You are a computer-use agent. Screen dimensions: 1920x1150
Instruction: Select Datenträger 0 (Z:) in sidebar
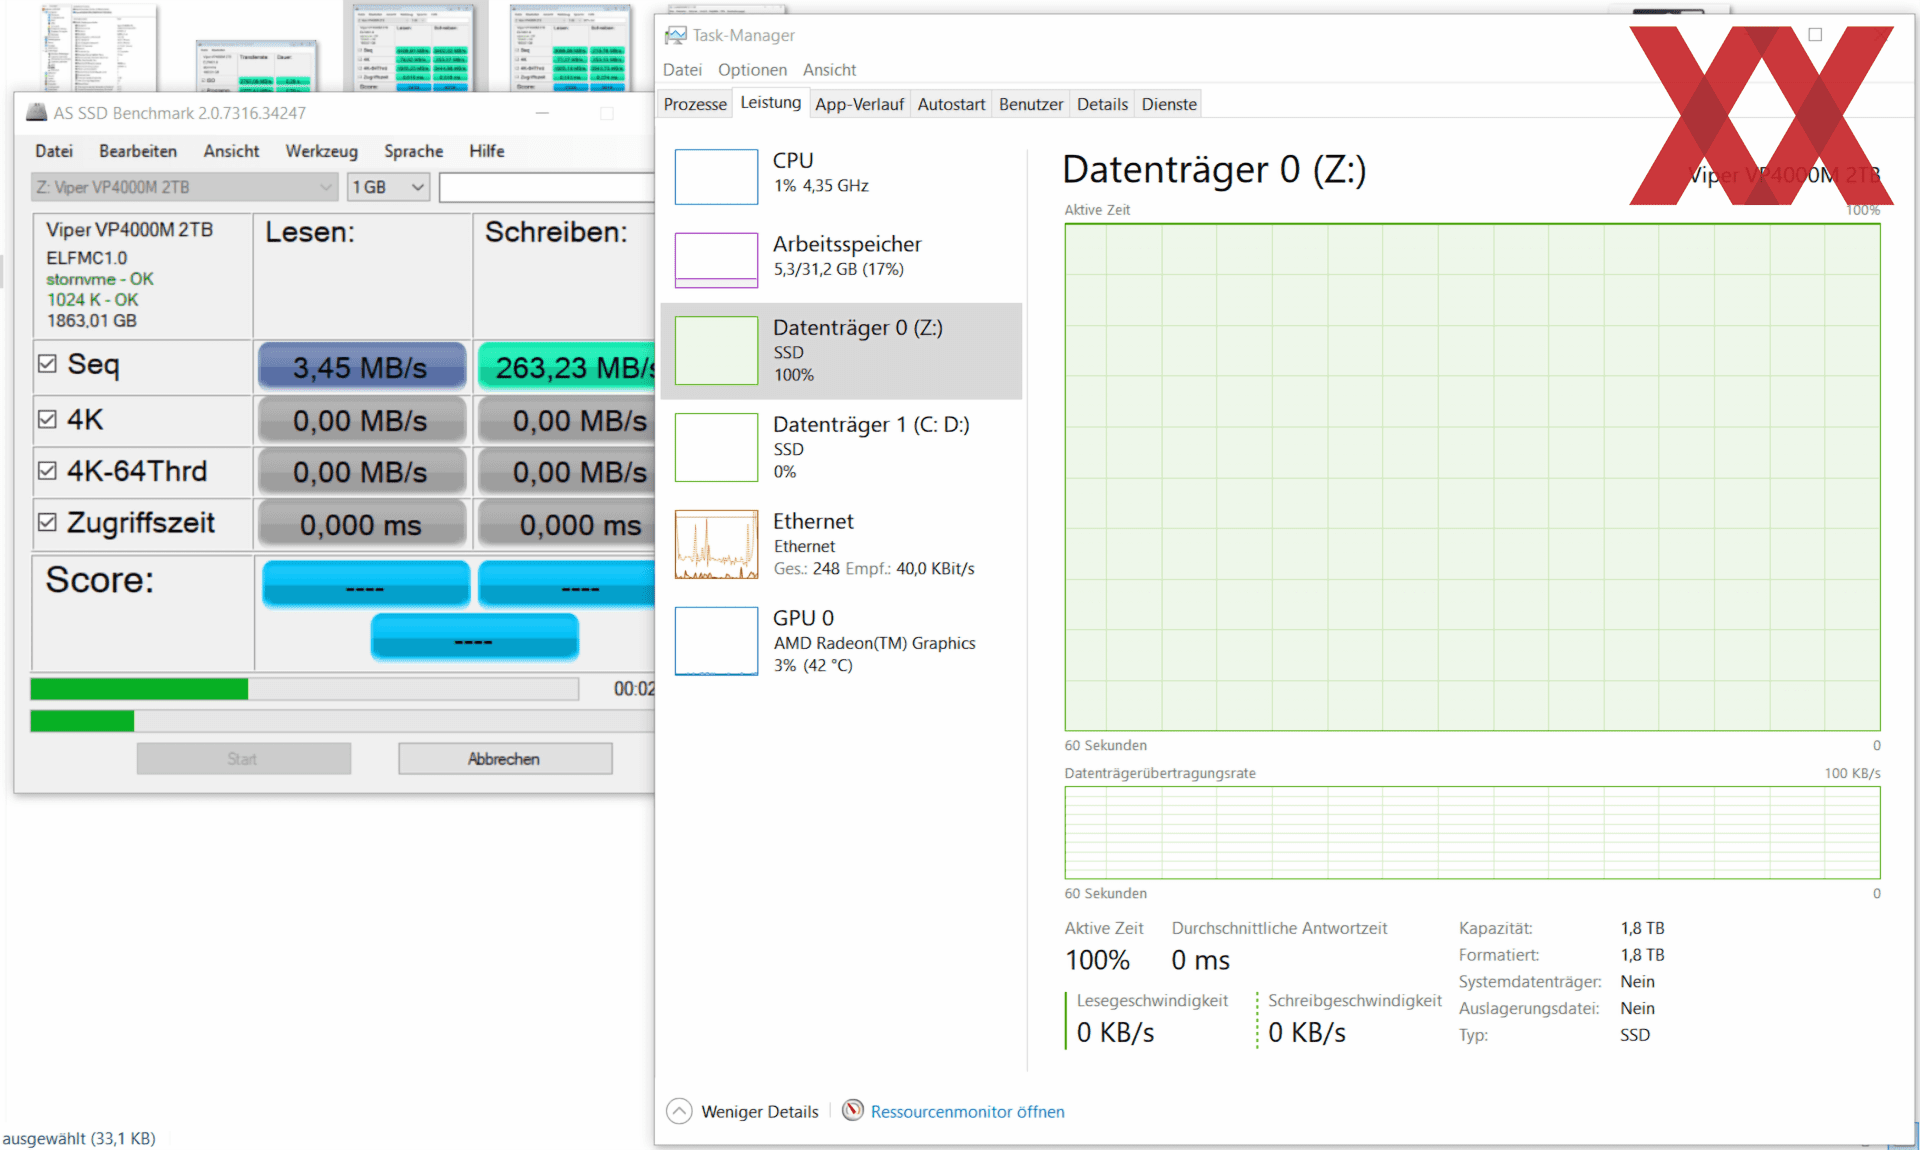pos(842,351)
